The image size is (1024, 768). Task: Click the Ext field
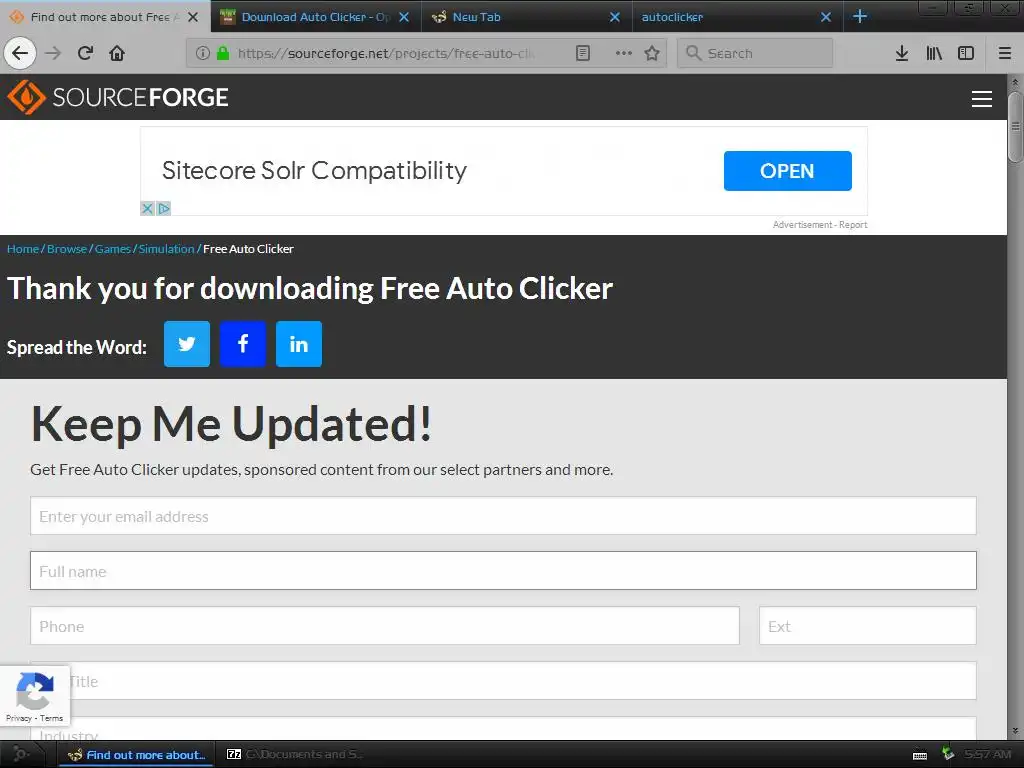867,626
